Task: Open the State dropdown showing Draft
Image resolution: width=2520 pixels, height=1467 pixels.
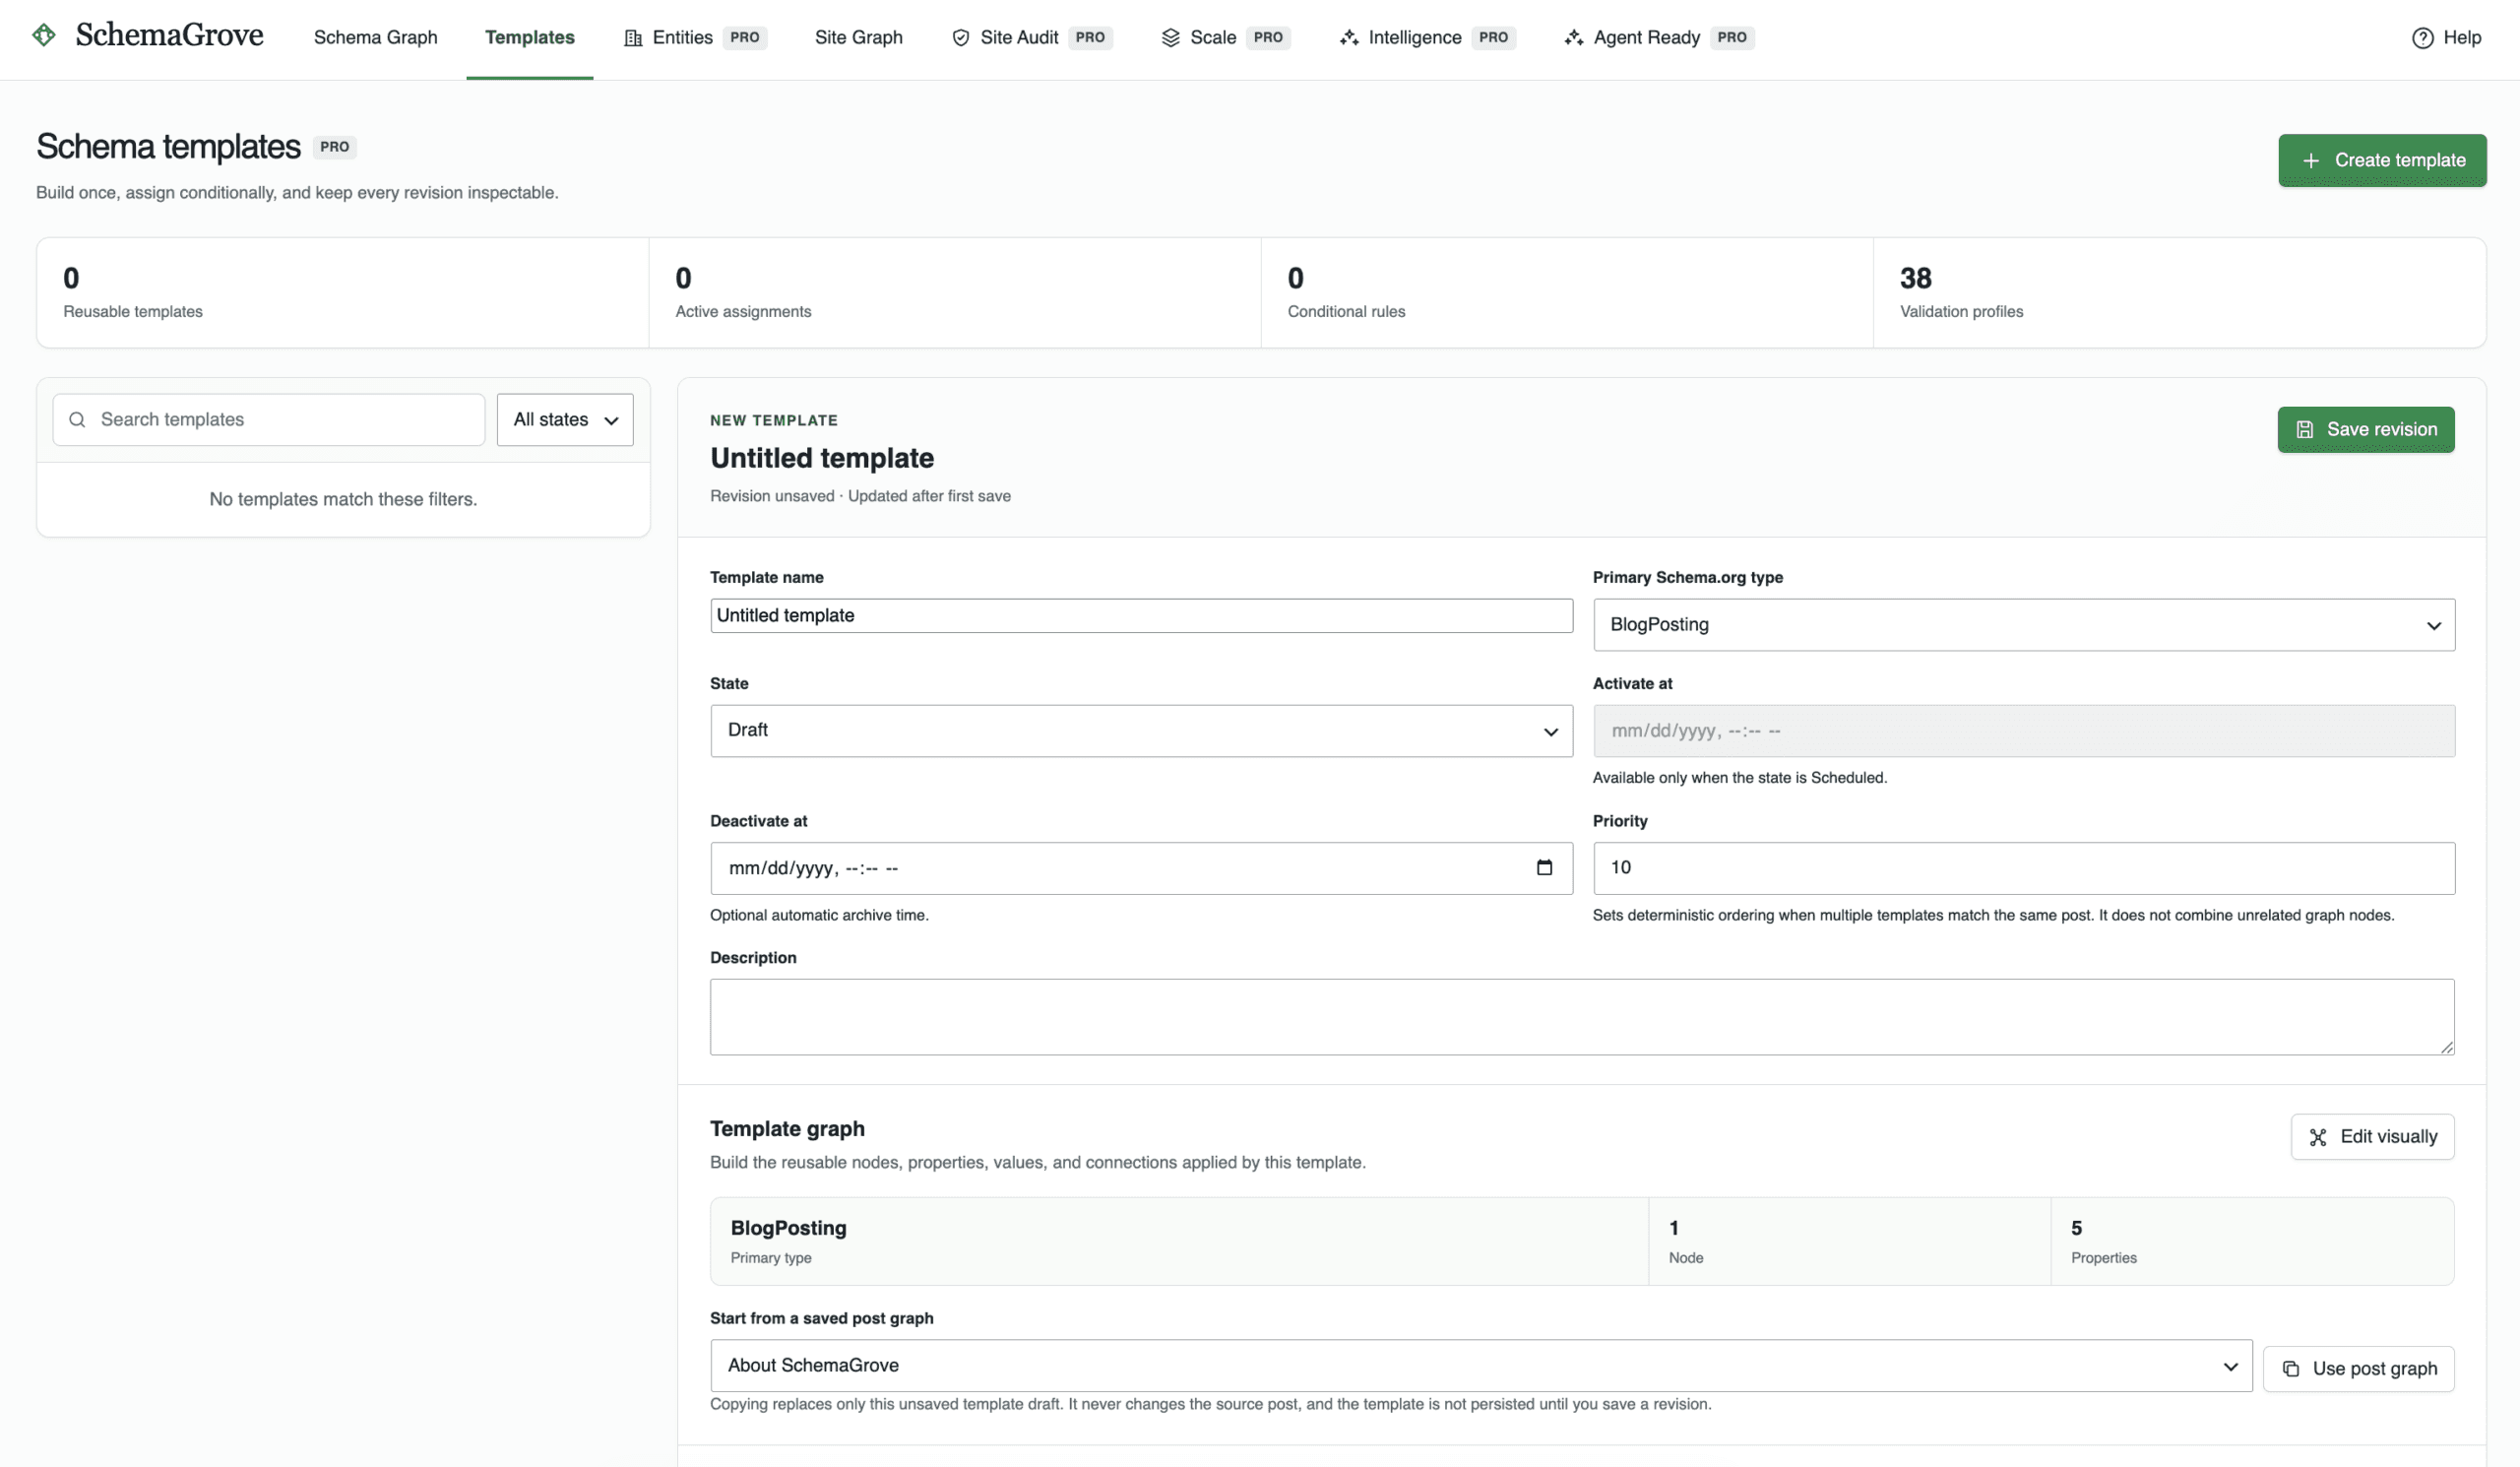Action: (1141, 731)
